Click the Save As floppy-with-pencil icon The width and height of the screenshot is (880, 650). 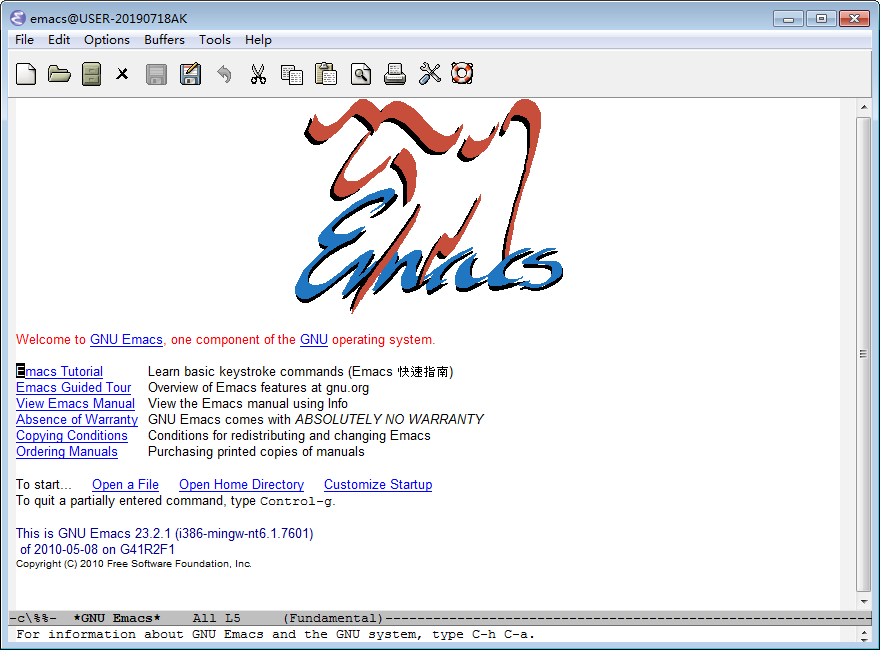pyautogui.click(x=190, y=74)
